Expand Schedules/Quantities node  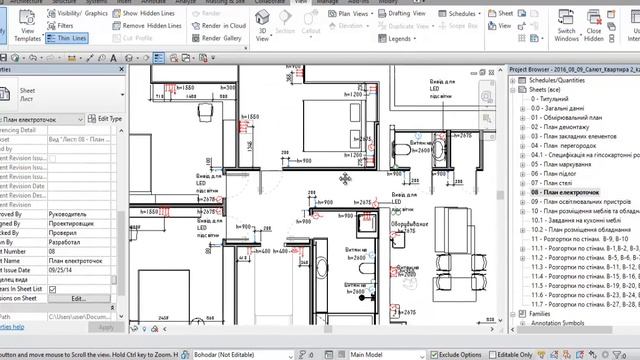[513, 80]
